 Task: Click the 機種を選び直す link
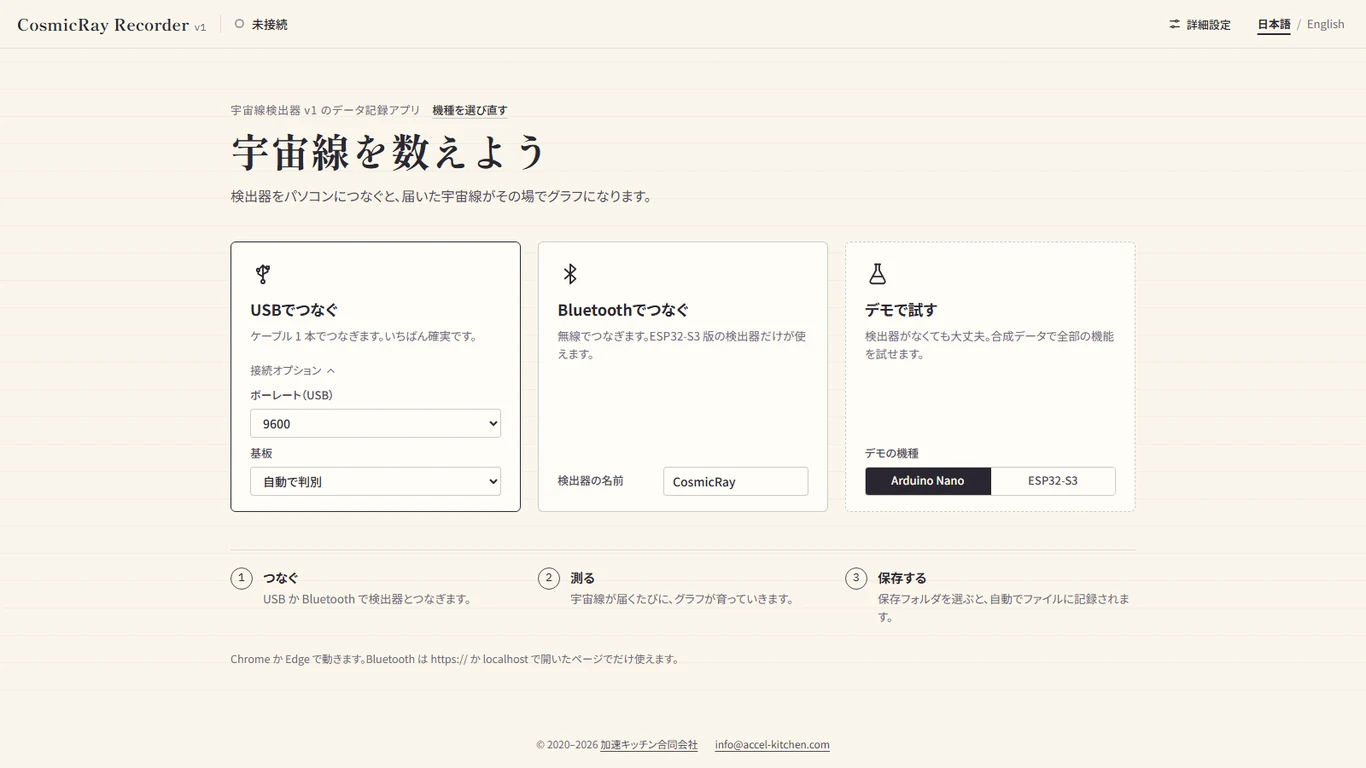click(x=470, y=110)
